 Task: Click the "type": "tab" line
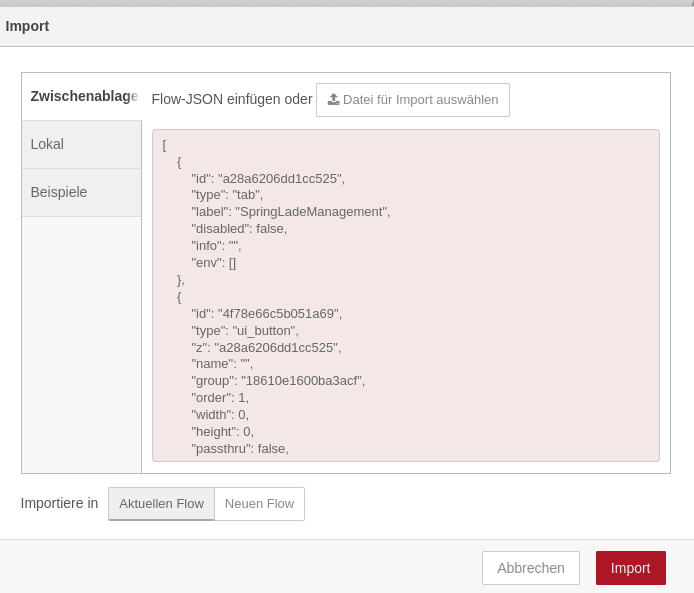[x=227, y=195]
